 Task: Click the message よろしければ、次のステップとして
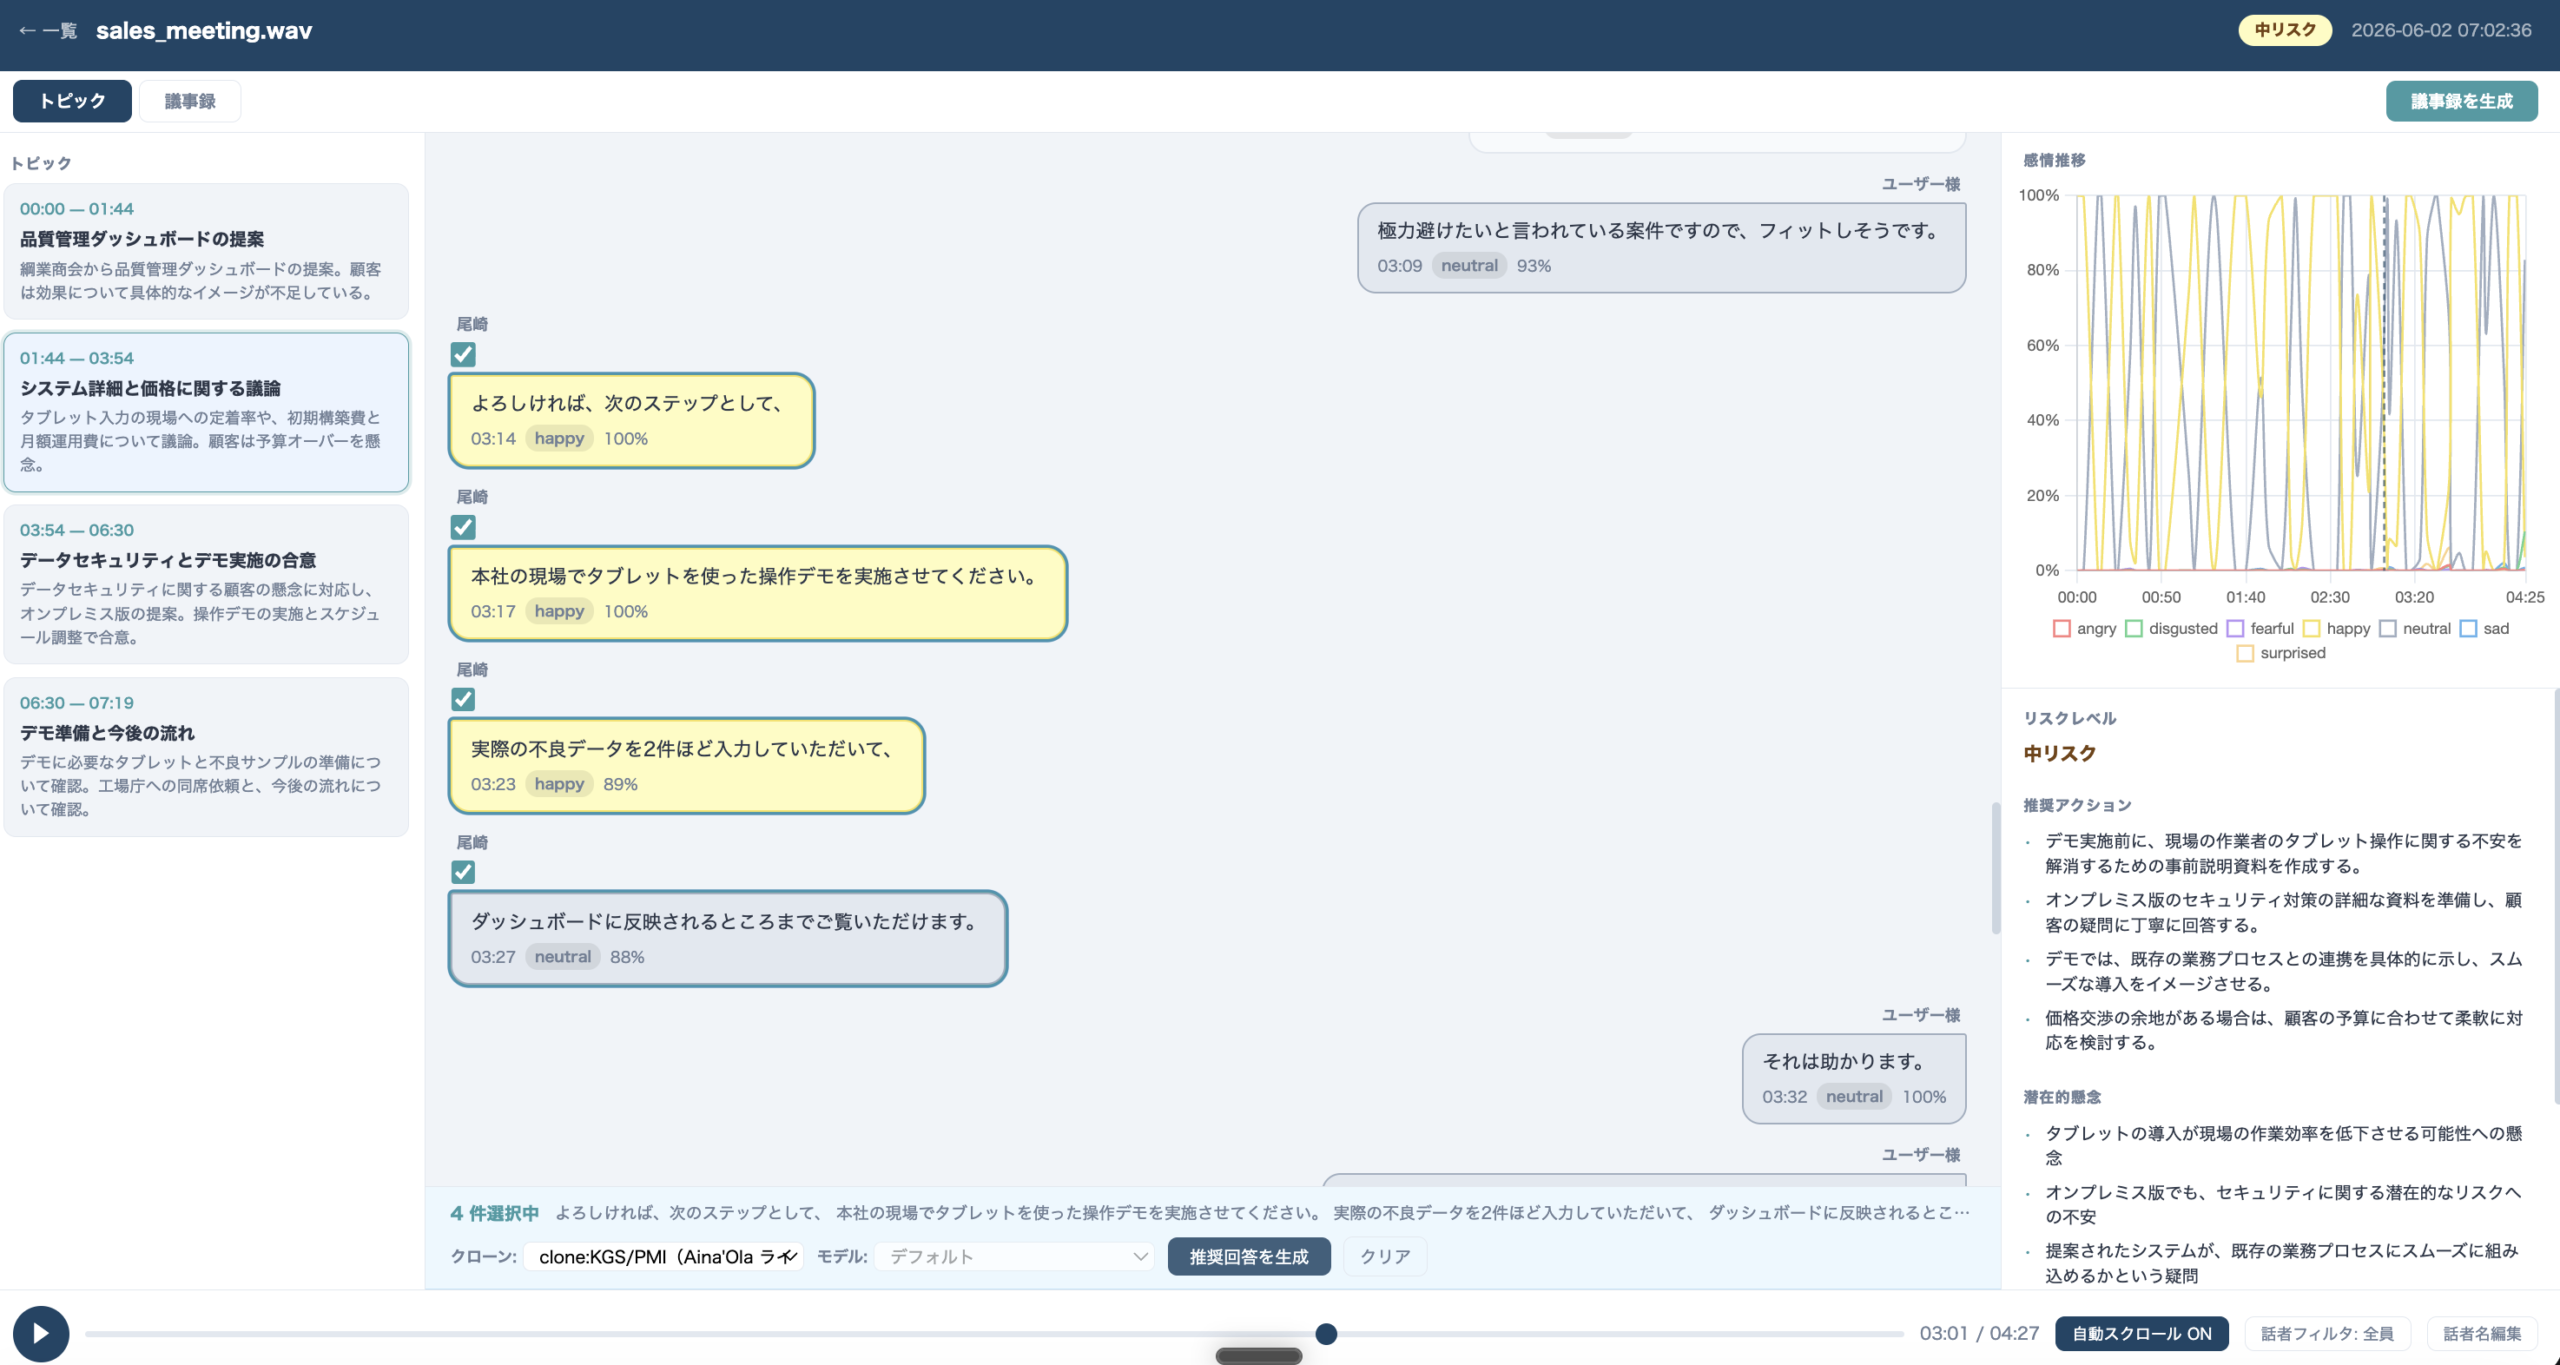click(x=632, y=420)
